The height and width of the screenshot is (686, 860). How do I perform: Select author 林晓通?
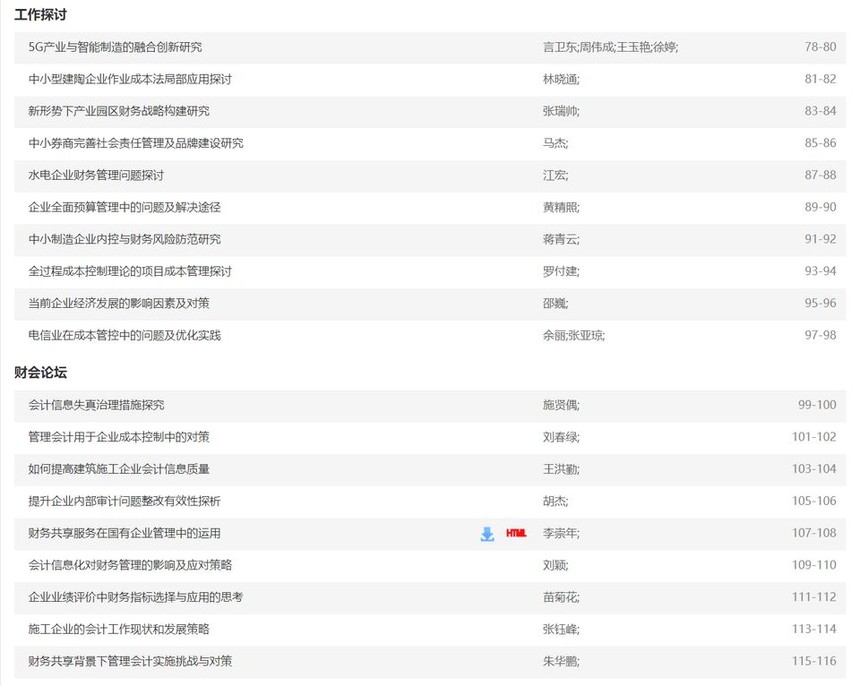click(561, 80)
